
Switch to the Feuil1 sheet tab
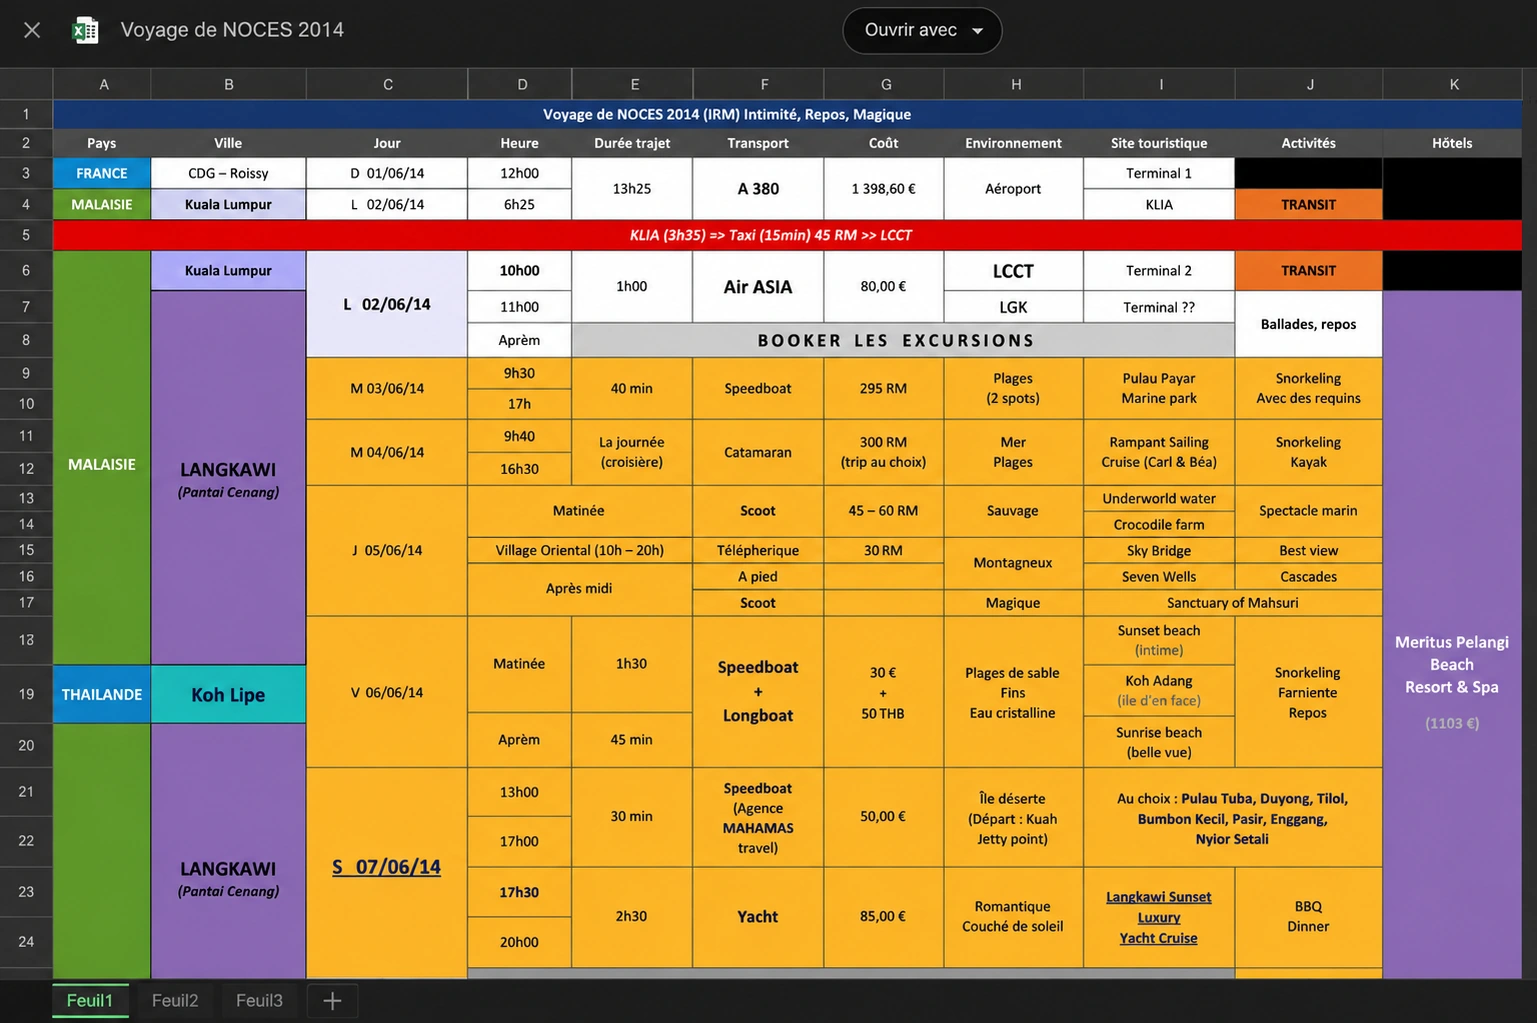pyautogui.click(x=90, y=1001)
